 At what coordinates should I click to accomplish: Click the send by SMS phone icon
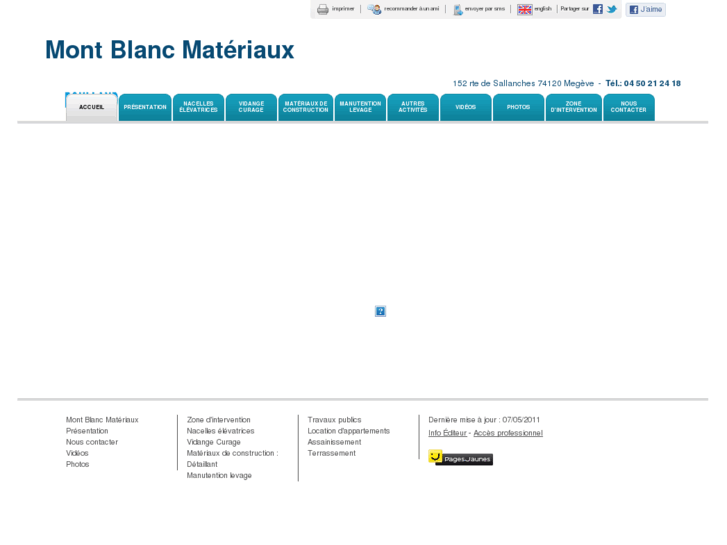458,9
